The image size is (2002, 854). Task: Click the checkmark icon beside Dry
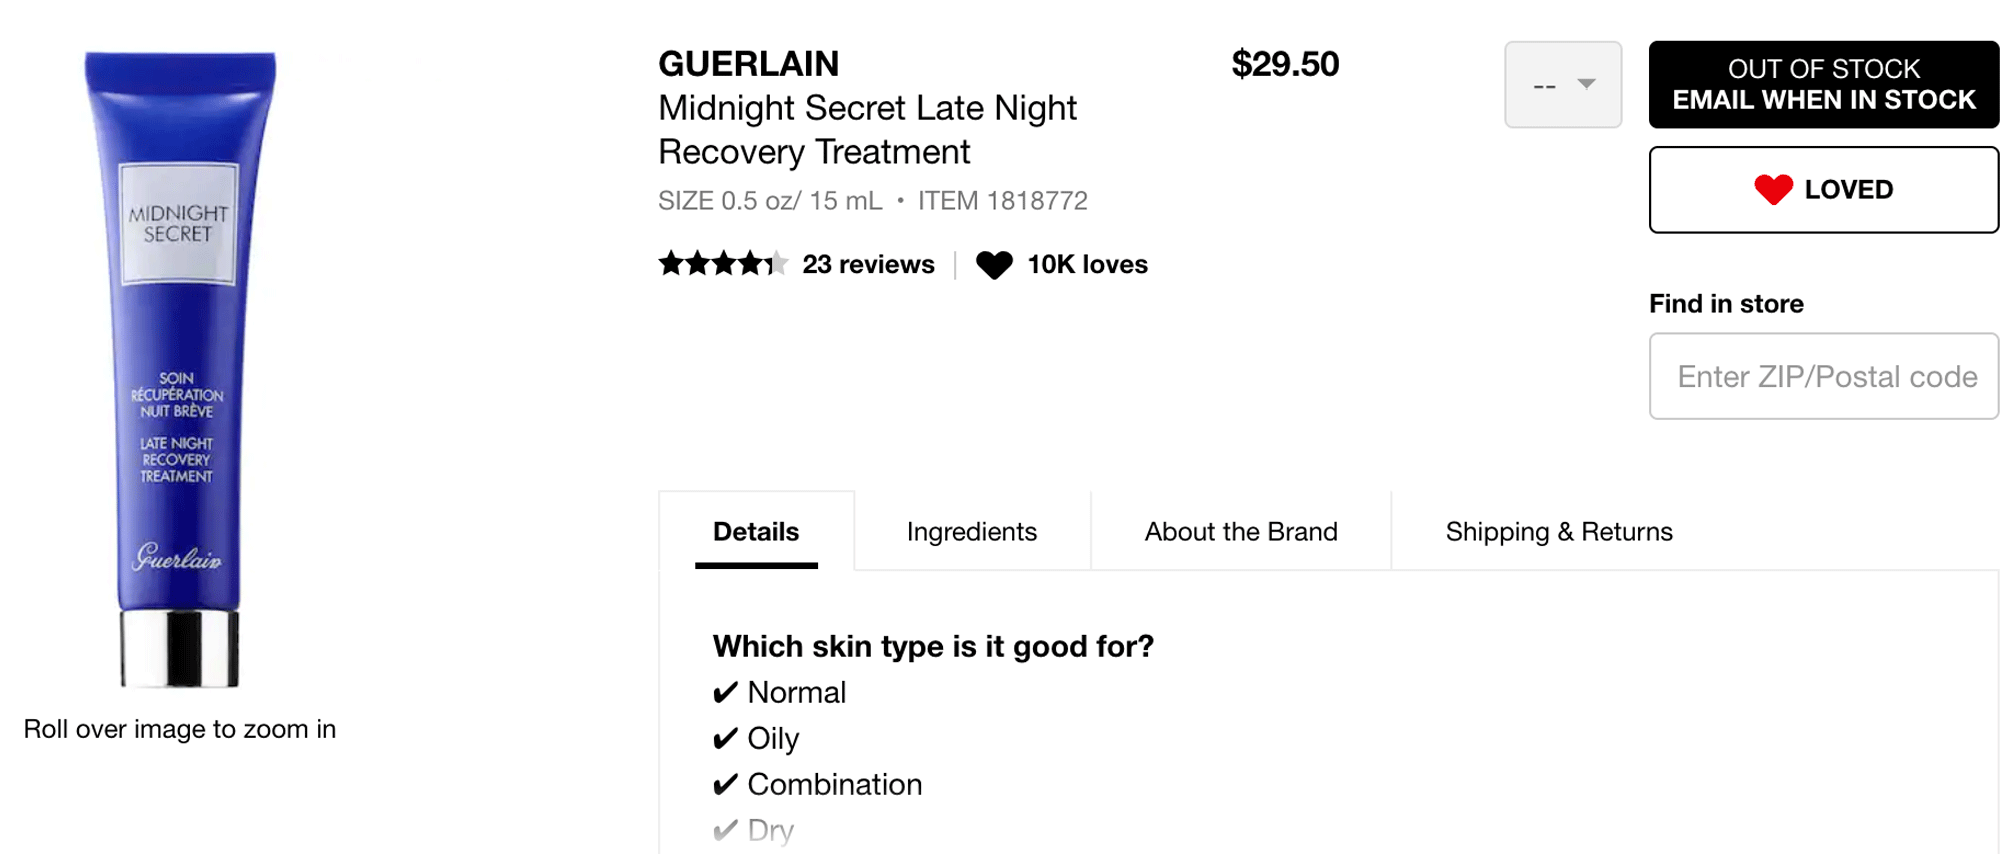[725, 830]
